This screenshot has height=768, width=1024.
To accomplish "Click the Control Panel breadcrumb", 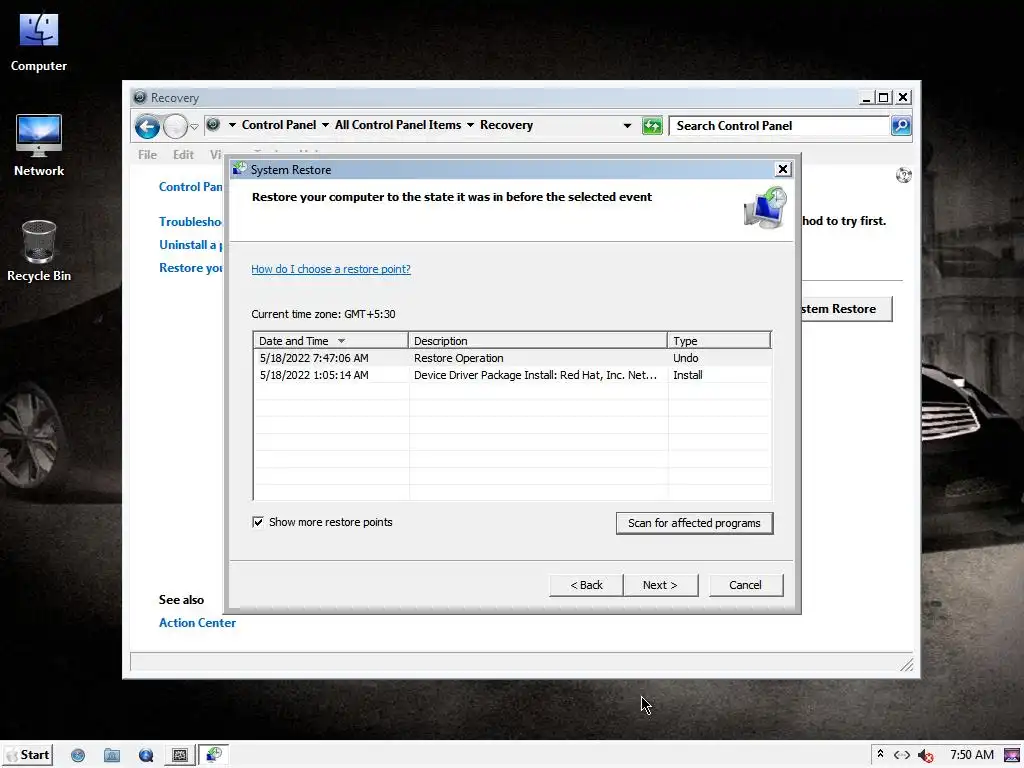I will (x=279, y=125).
